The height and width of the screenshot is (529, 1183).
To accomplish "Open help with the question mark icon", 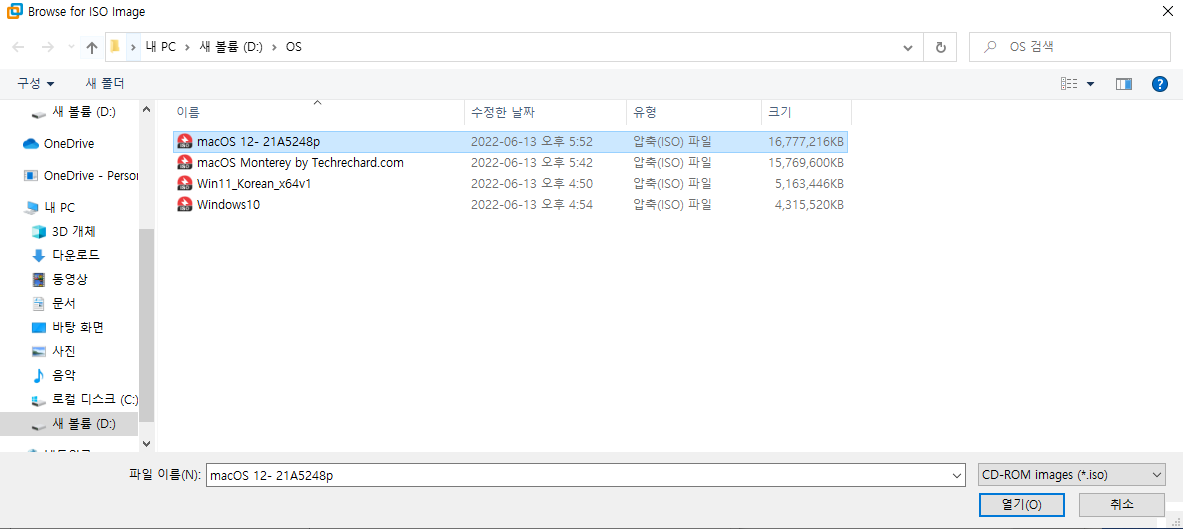I will coord(1160,84).
